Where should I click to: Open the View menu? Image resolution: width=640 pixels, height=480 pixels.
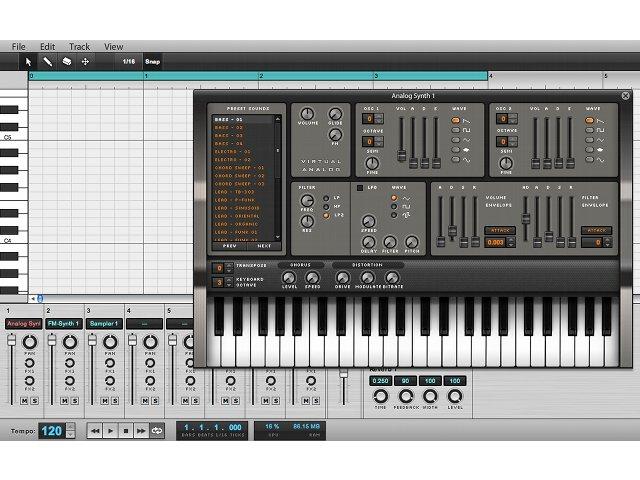(x=114, y=46)
